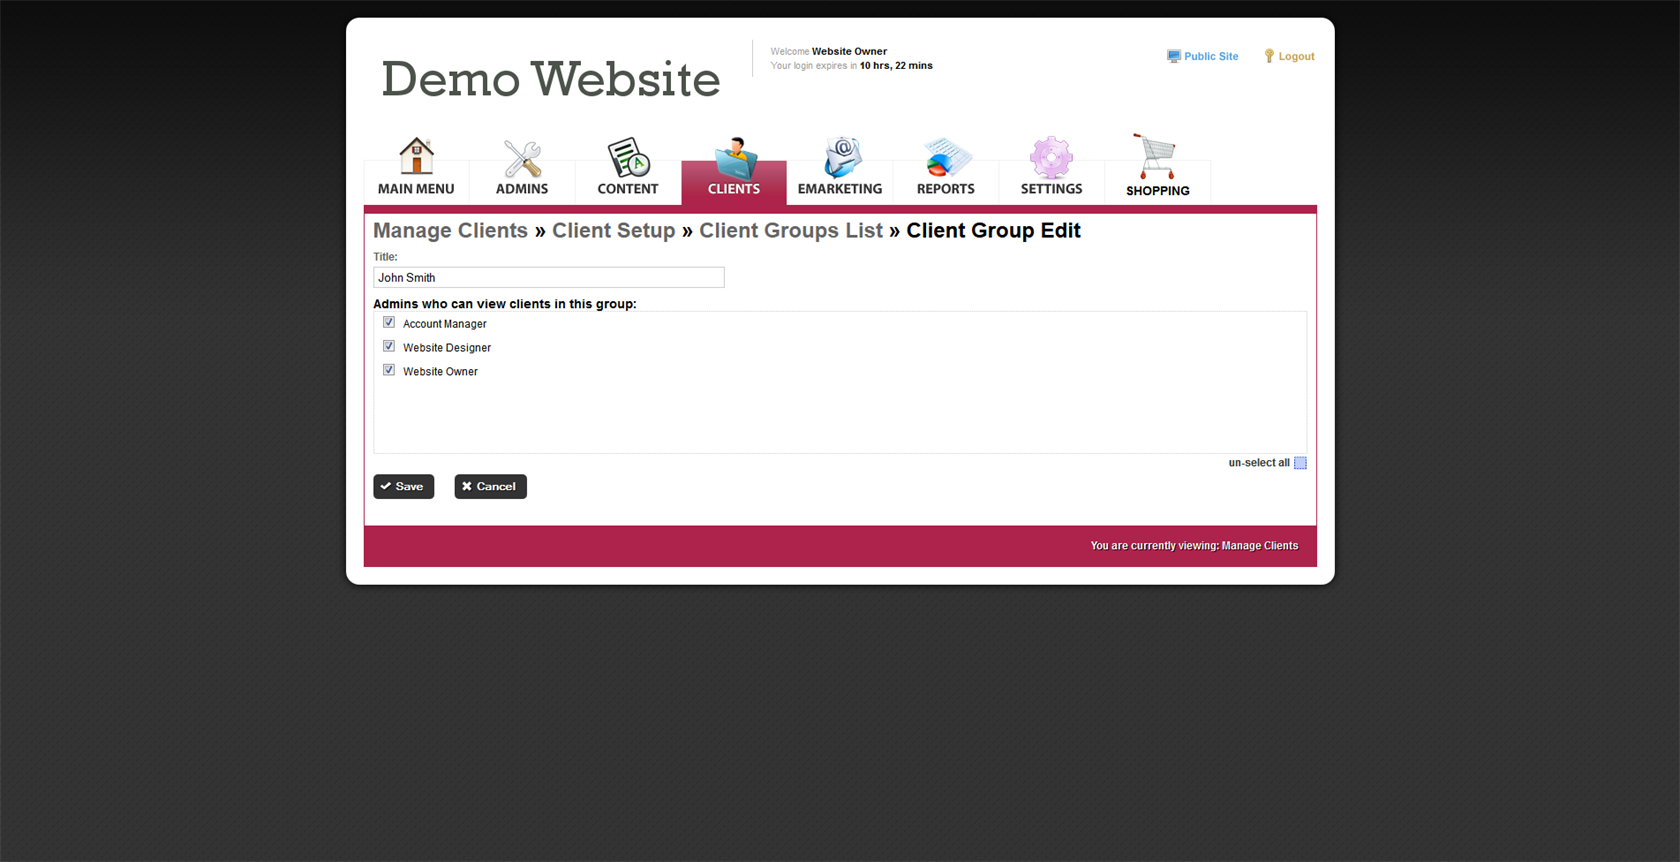Image resolution: width=1680 pixels, height=862 pixels.
Task: Click the Clients folder icon
Action: pyautogui.click(x=735, y=158)
